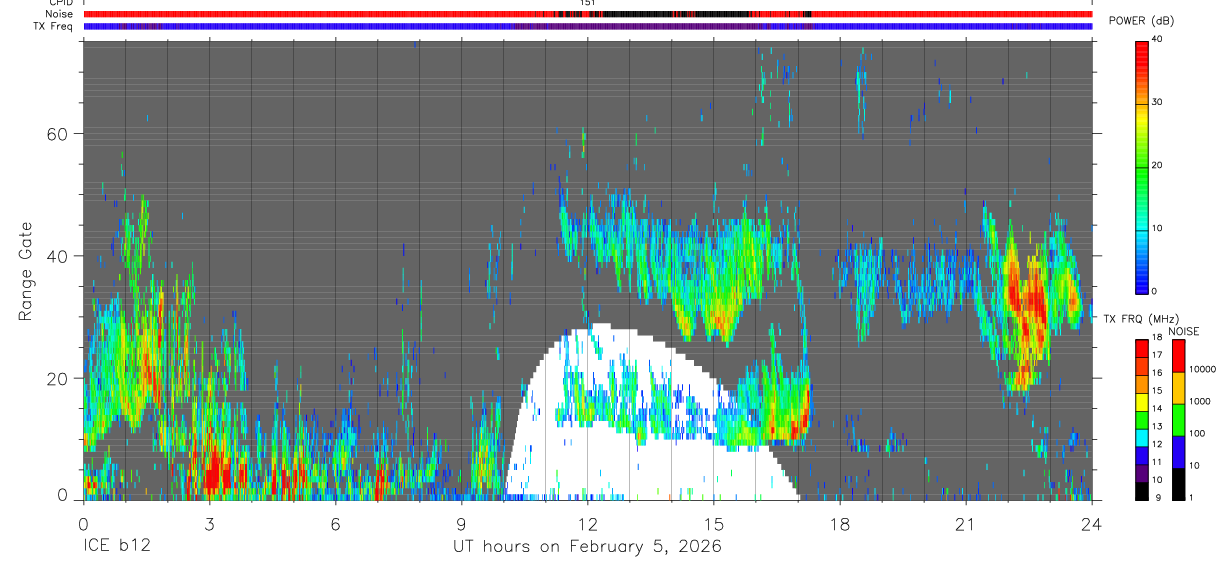Click the "ICE b12" radar beam label
The width and height of the screenshot is (1228, 567).
[115, 547]
